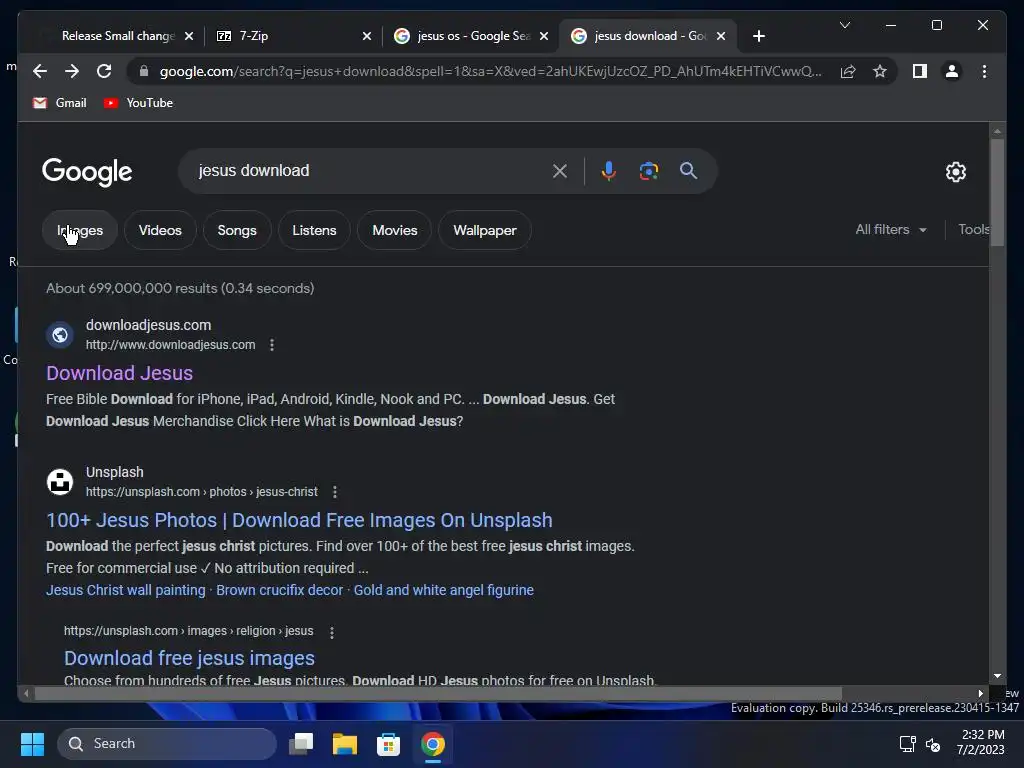Click vertical scrollbar down arrow

coord(997,677)
